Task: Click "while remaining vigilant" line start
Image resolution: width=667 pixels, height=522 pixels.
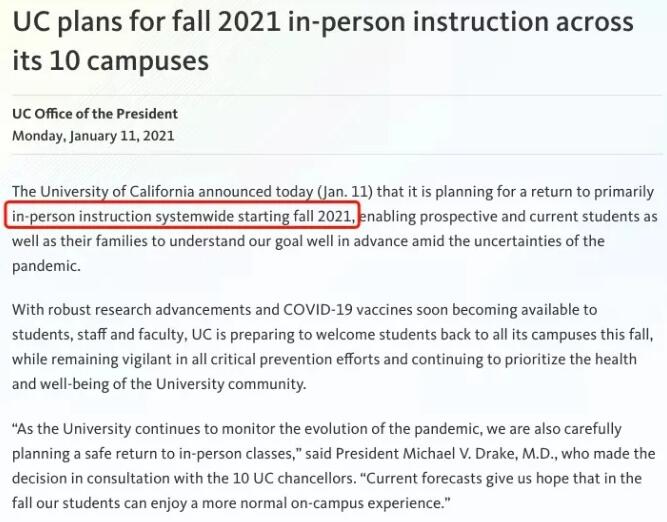Action: (91, 359)
